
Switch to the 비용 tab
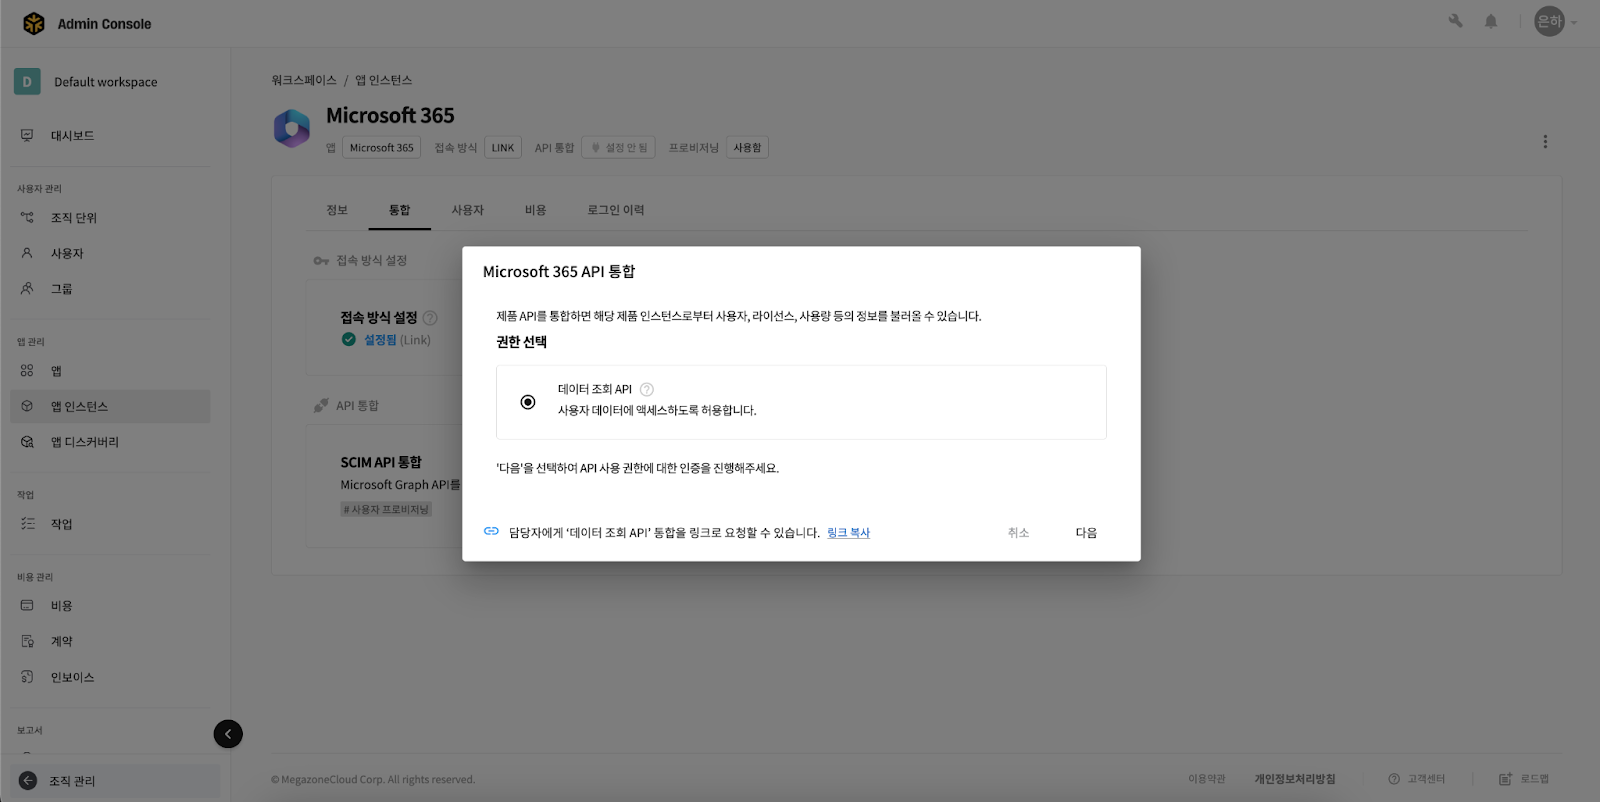pos(536,210)
